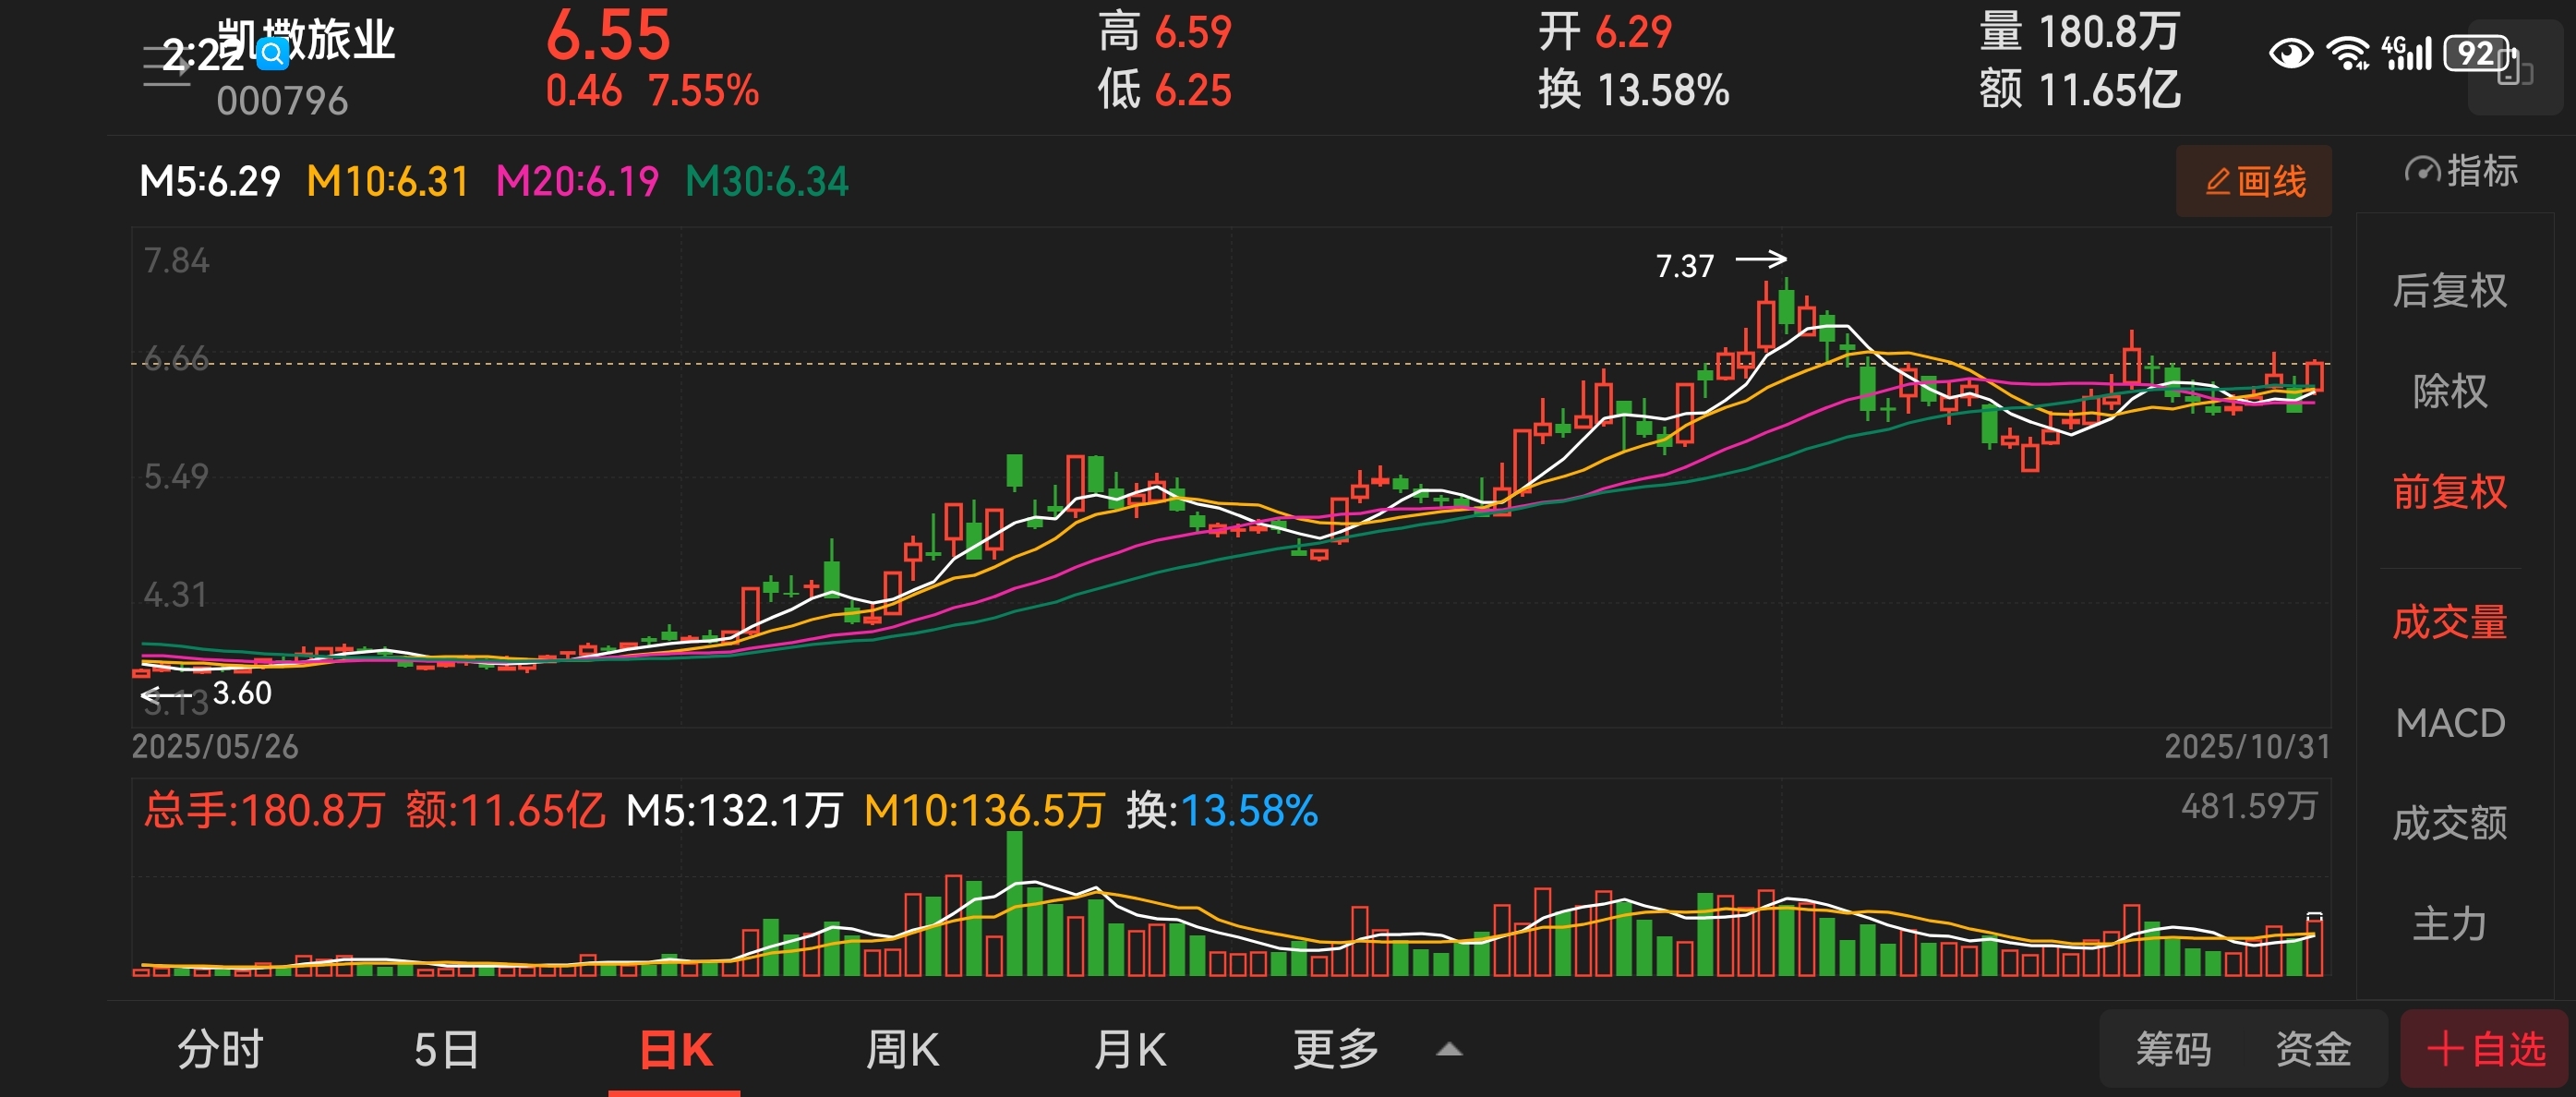Select 前复权 adjustment mode

click(2449, 492)
